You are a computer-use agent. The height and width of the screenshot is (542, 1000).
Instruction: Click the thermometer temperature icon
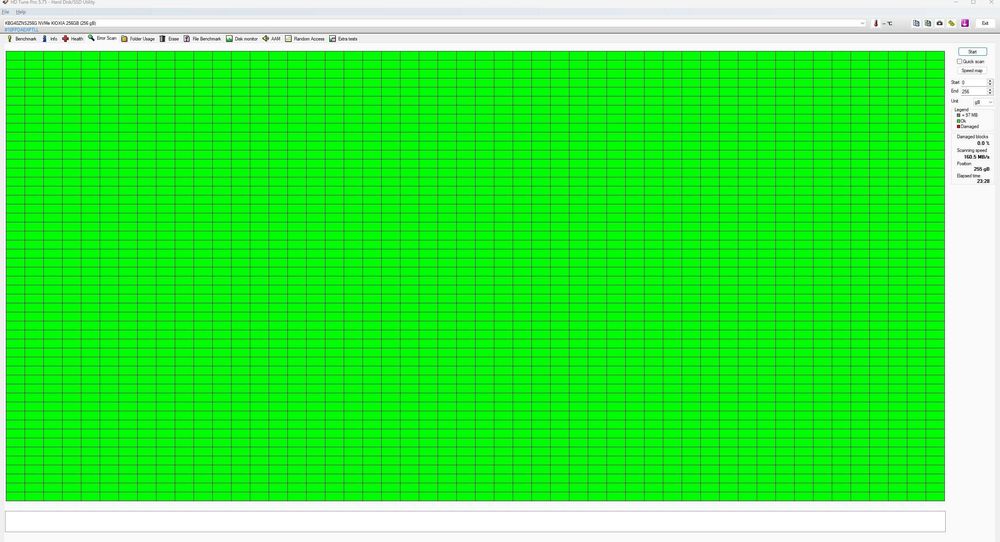click(x=876, y=23)
